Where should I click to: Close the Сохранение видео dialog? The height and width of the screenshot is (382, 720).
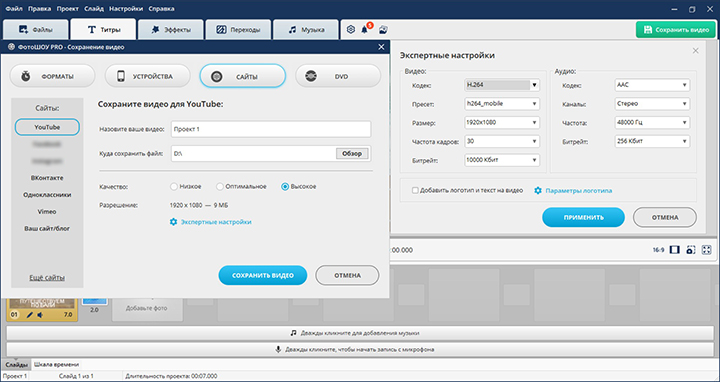381,47
